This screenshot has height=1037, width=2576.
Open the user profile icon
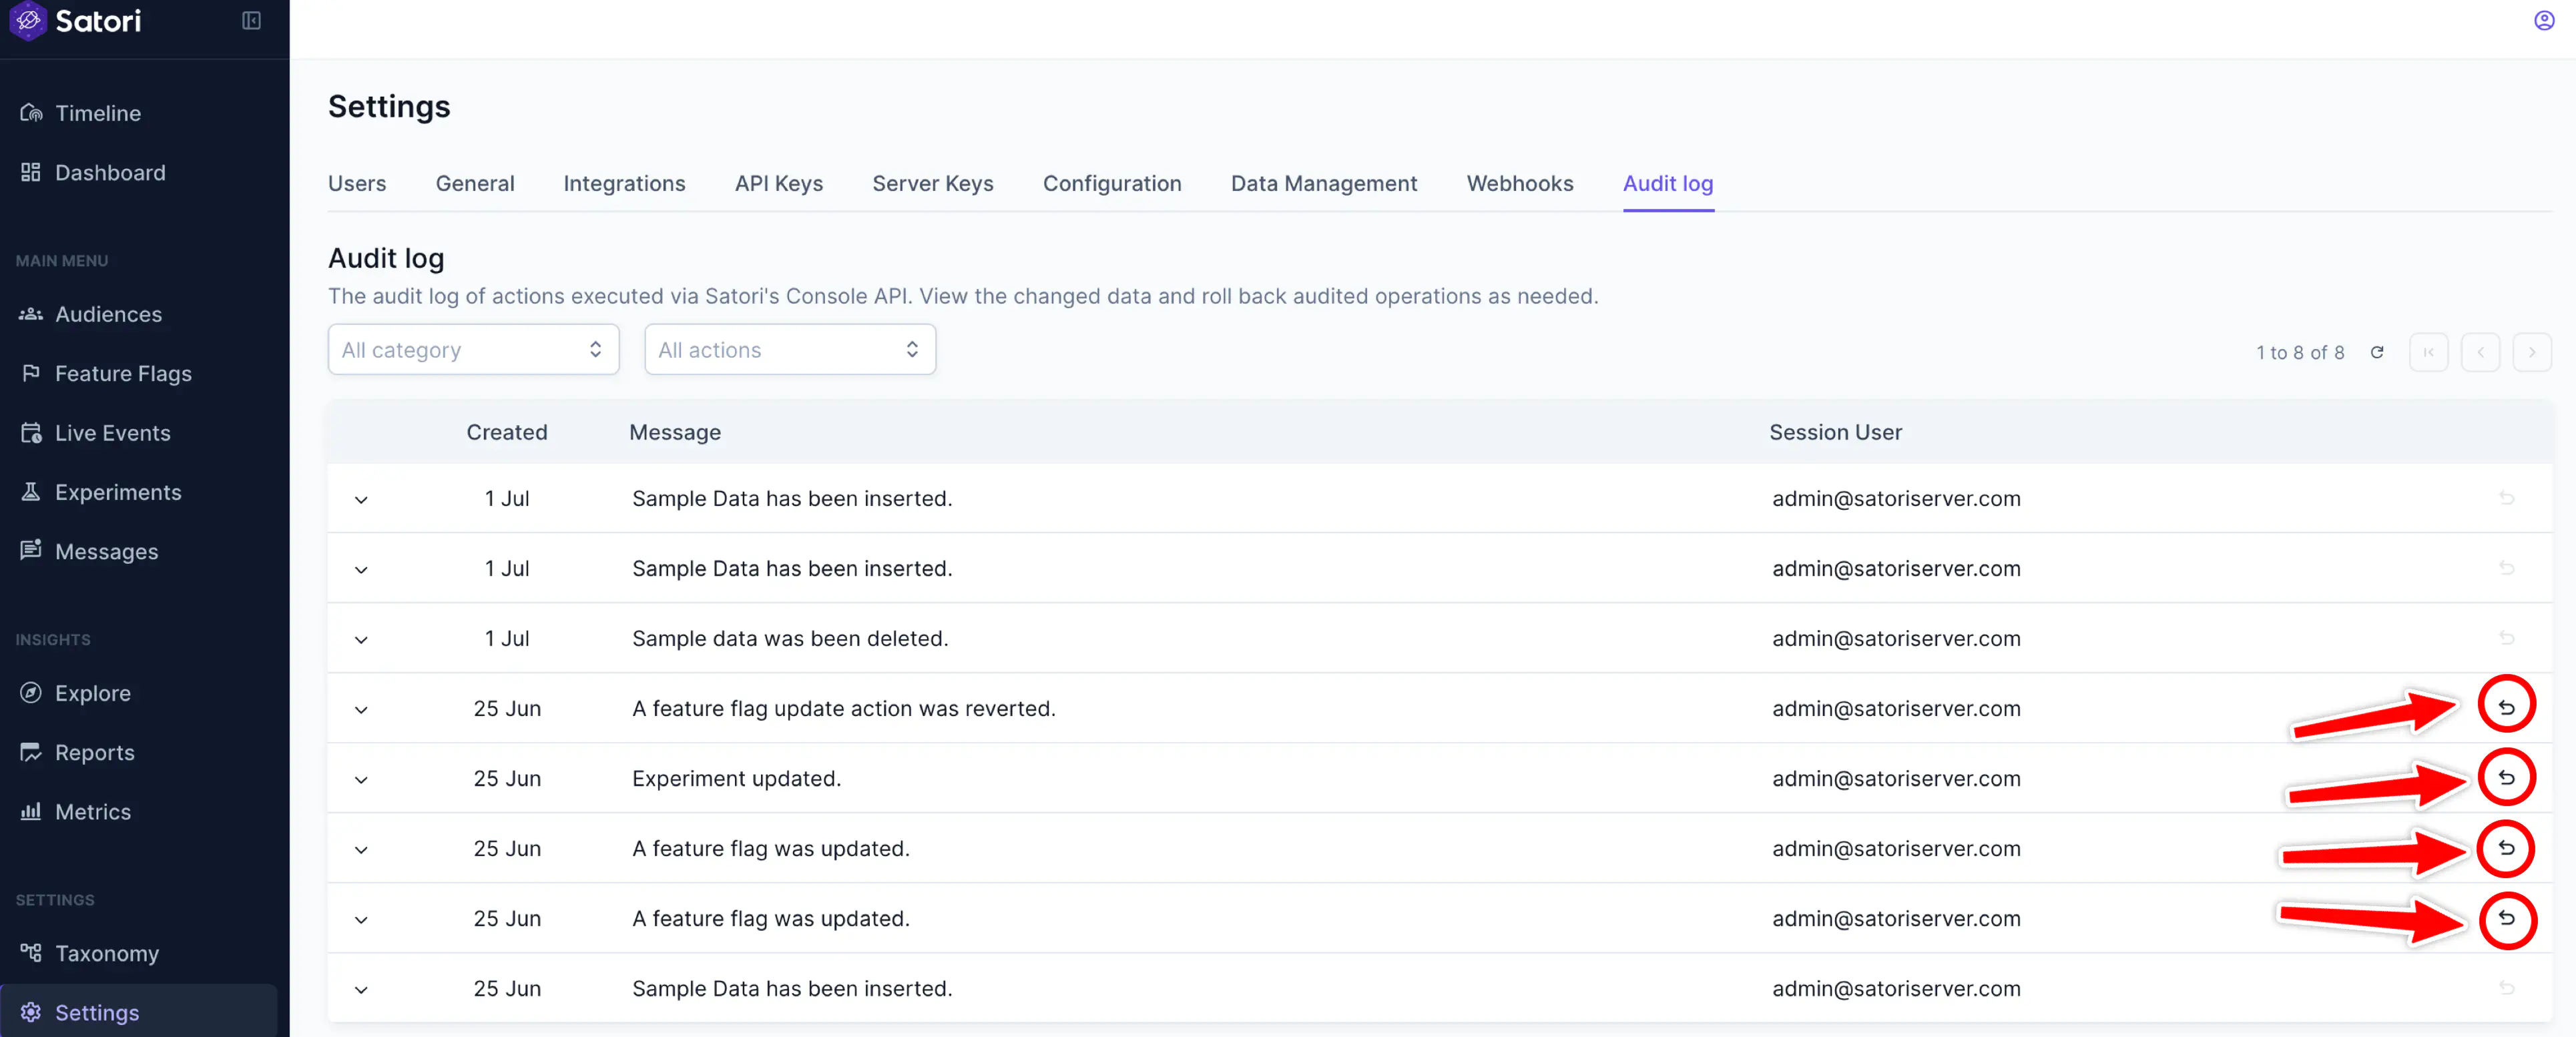[2544, 21]
